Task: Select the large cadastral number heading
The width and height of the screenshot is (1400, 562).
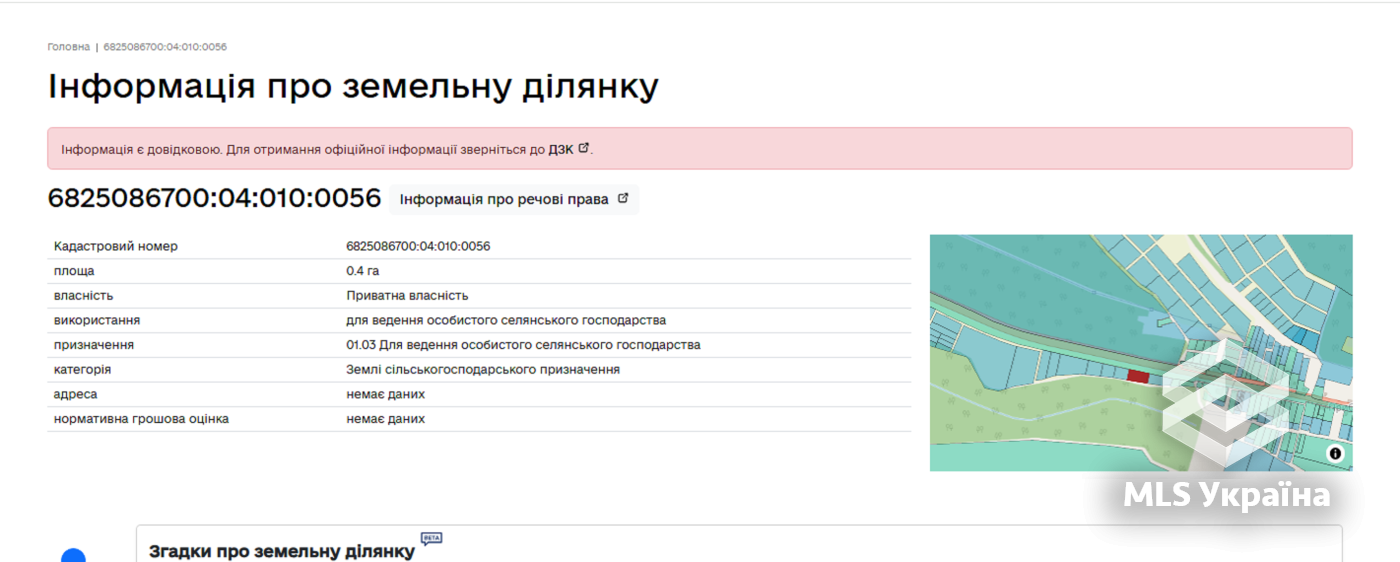Action: pos(214,198)
